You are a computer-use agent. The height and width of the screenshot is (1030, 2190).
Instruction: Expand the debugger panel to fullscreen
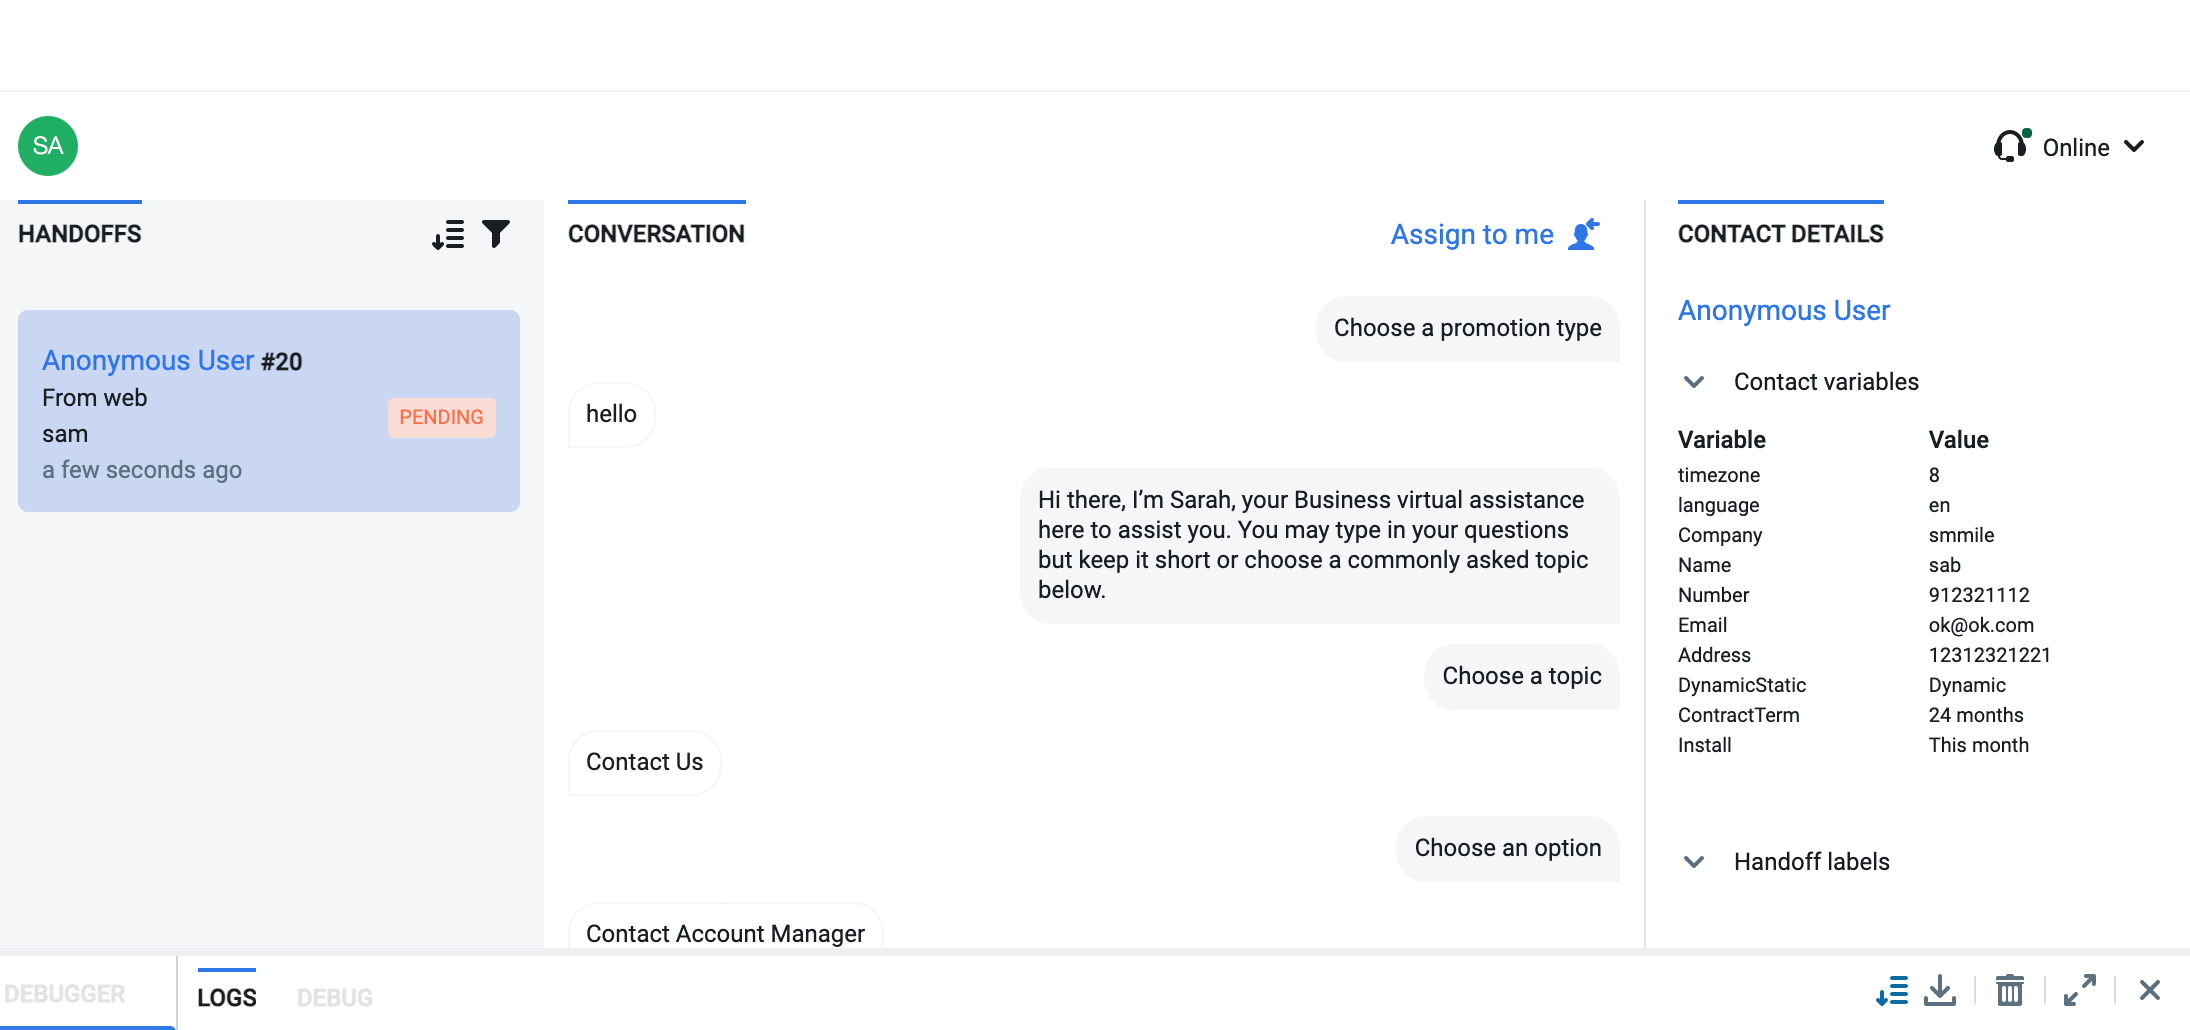pos(2080,991)
